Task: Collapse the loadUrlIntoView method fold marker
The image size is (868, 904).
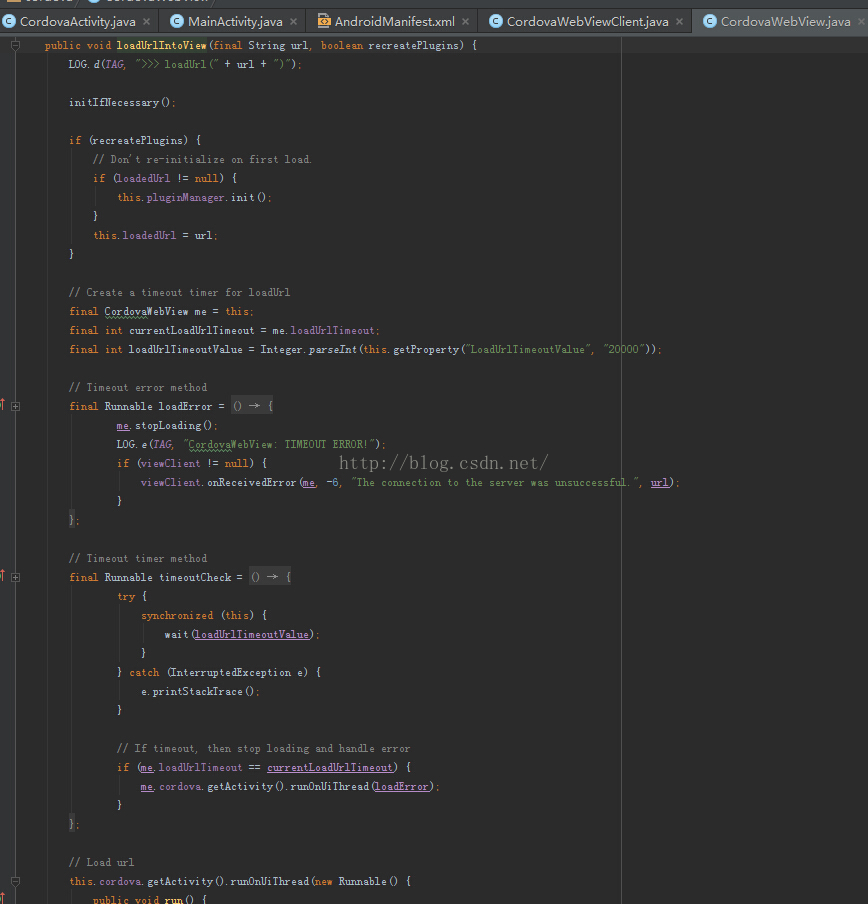Action: (16, 46)
